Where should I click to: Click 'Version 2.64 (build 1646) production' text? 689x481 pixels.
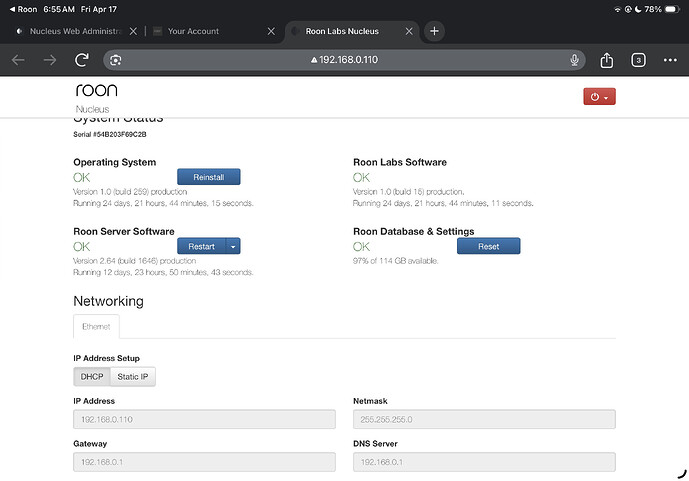click(134, 260)
